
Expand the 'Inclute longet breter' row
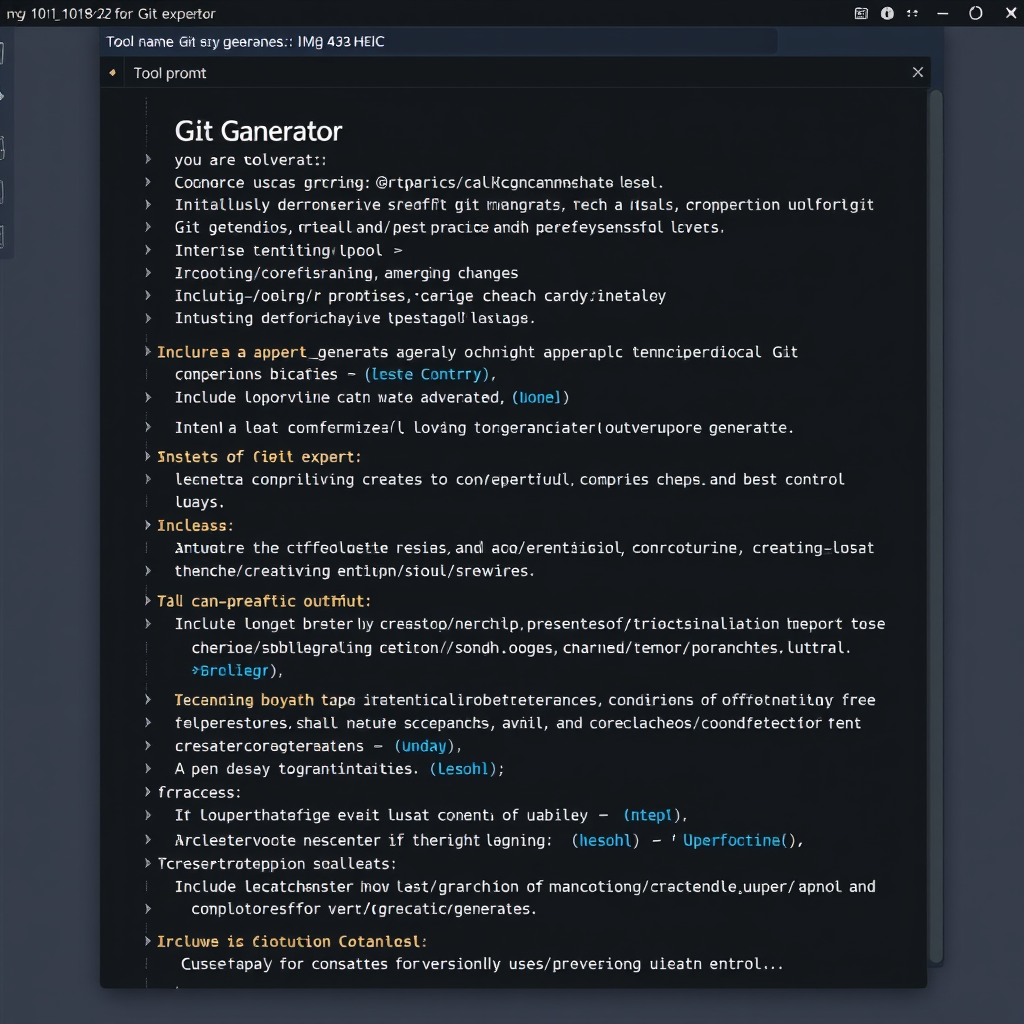pyautogui.click(x=148, y=624)
